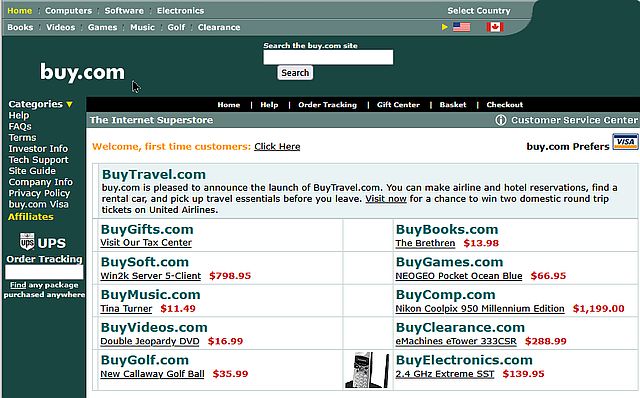640x398 pixels.
Task: Open the Customer Service Center link
Action: 574,120
